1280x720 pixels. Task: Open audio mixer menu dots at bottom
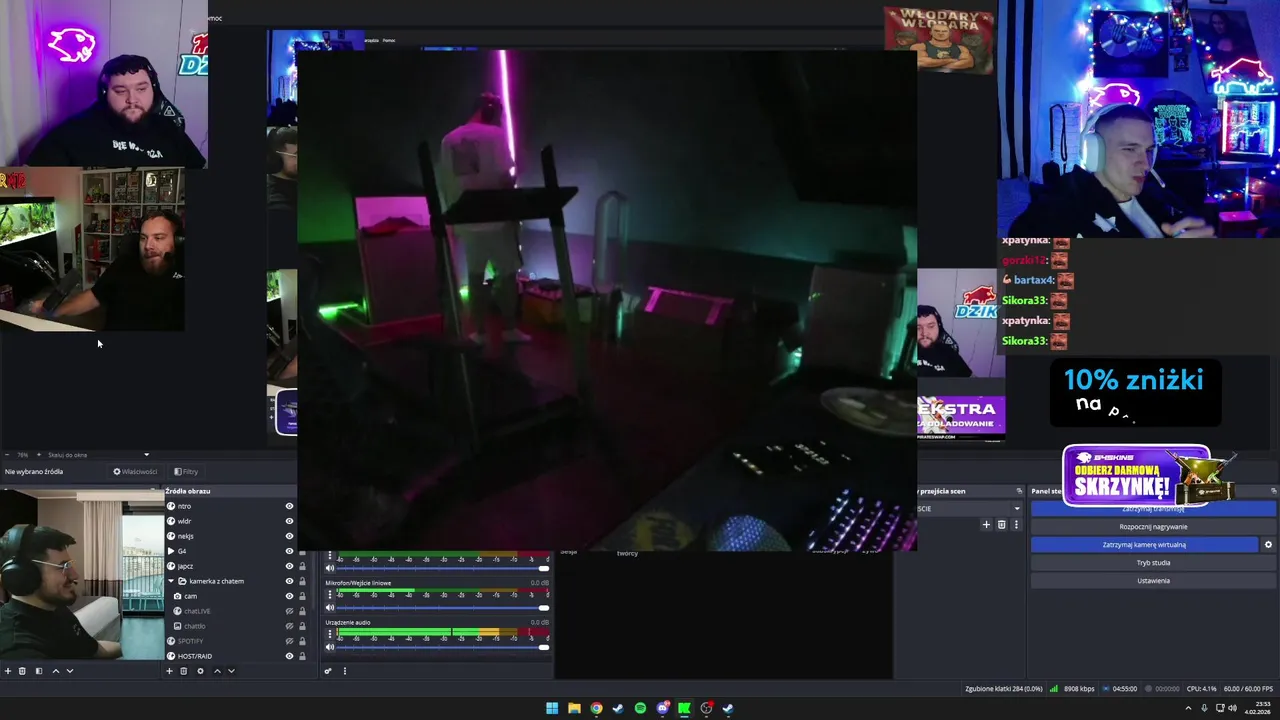344,671
